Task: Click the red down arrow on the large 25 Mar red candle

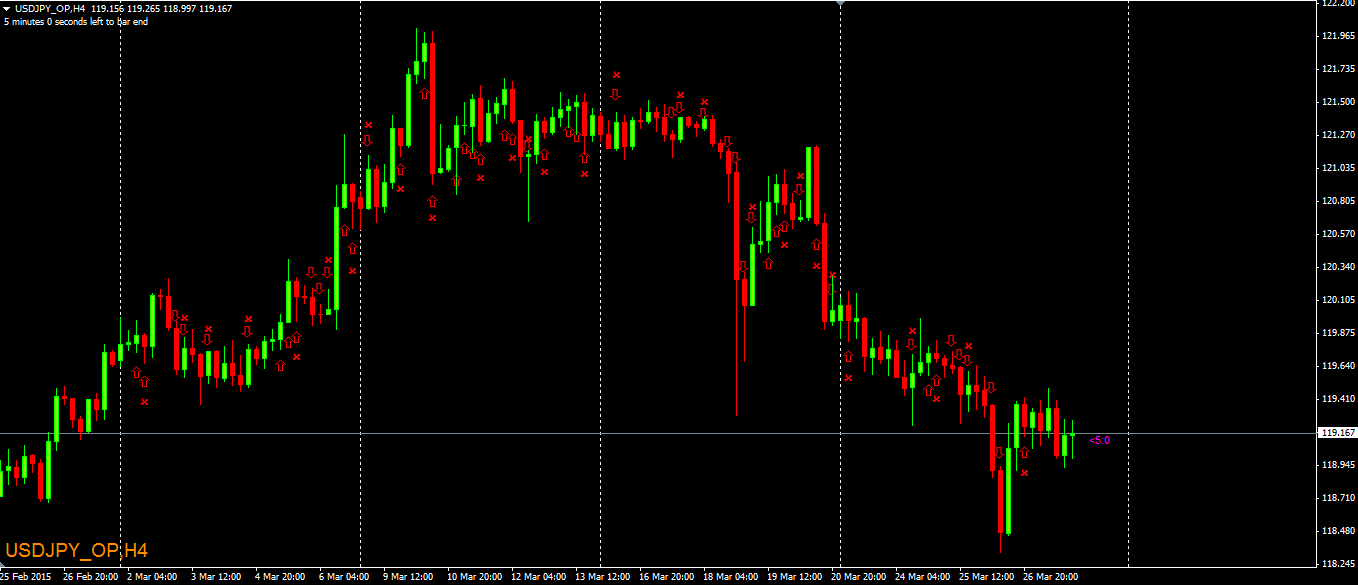Action: (1000, 454)
